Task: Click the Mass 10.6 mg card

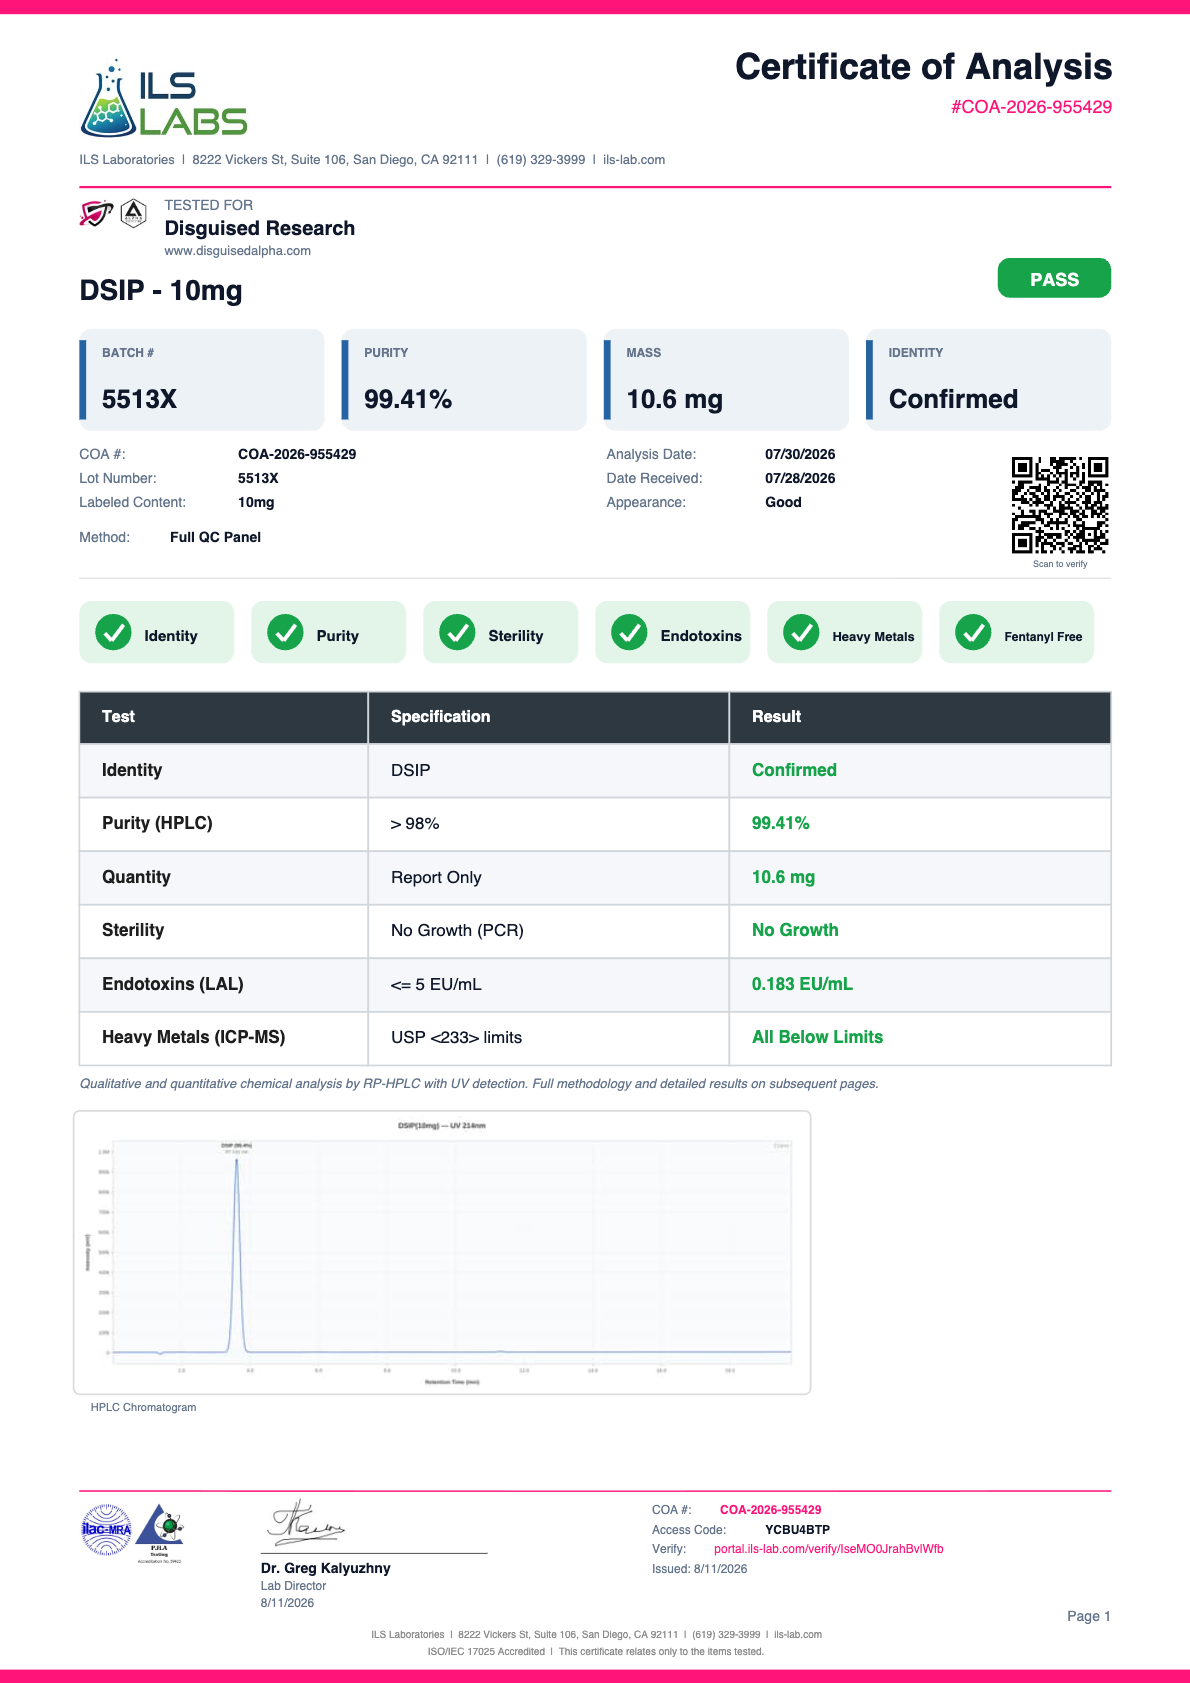Action: (726, 380)
